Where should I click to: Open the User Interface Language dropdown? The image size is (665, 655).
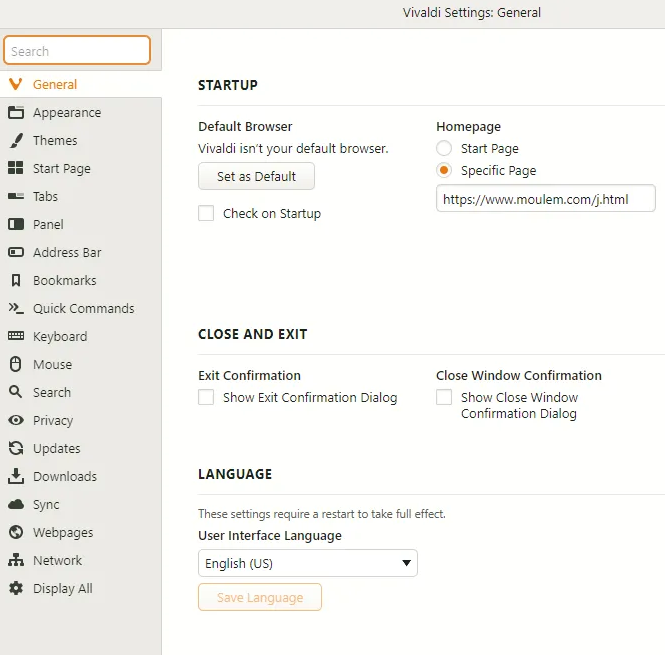coord(308,563)
